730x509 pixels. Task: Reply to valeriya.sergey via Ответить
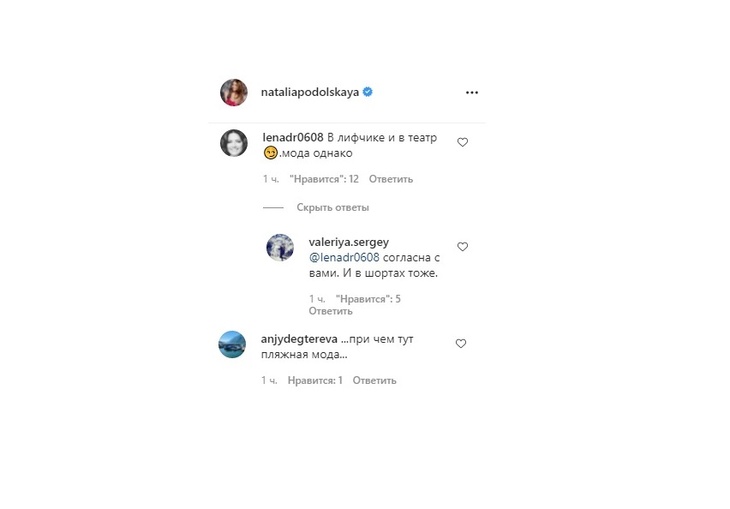point(331,311)
